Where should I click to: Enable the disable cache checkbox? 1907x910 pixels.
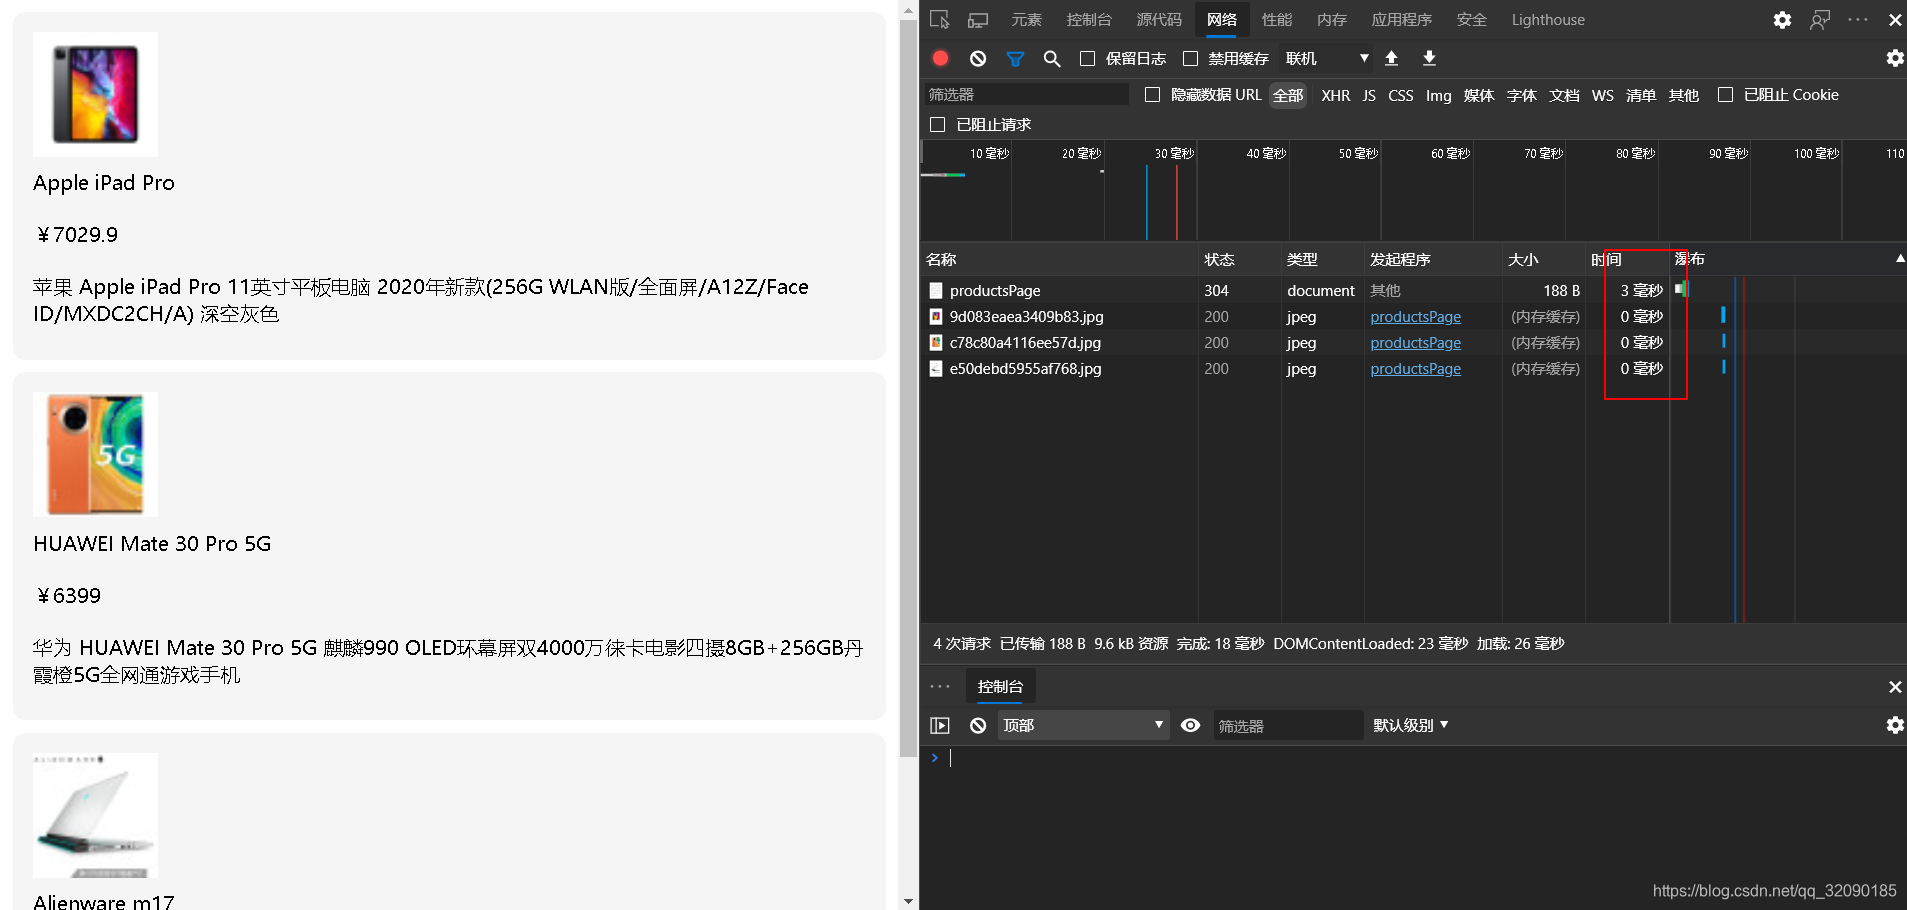point(1190,59)
